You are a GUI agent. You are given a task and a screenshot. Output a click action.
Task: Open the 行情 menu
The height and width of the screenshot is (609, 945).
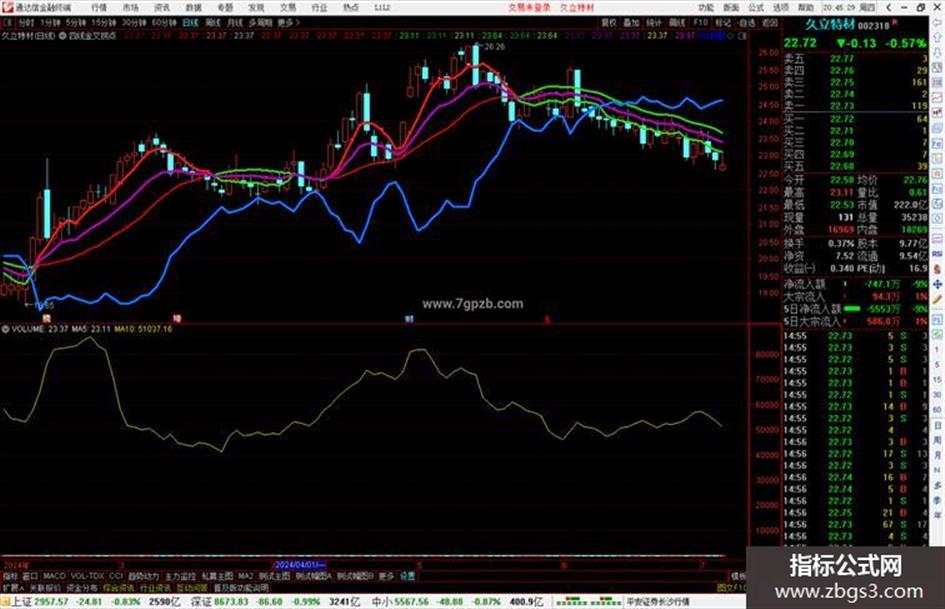pyautogui.click(x=99, y=7)
